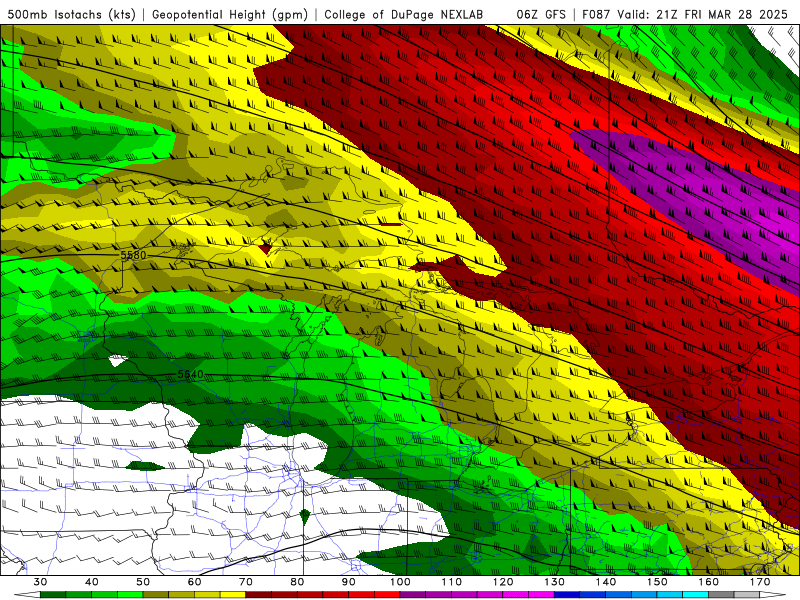This screenshot has width=800, height=600.
Task: Click the 'Geopotential Height (gpm)' header text
Action: coord(230,14)
